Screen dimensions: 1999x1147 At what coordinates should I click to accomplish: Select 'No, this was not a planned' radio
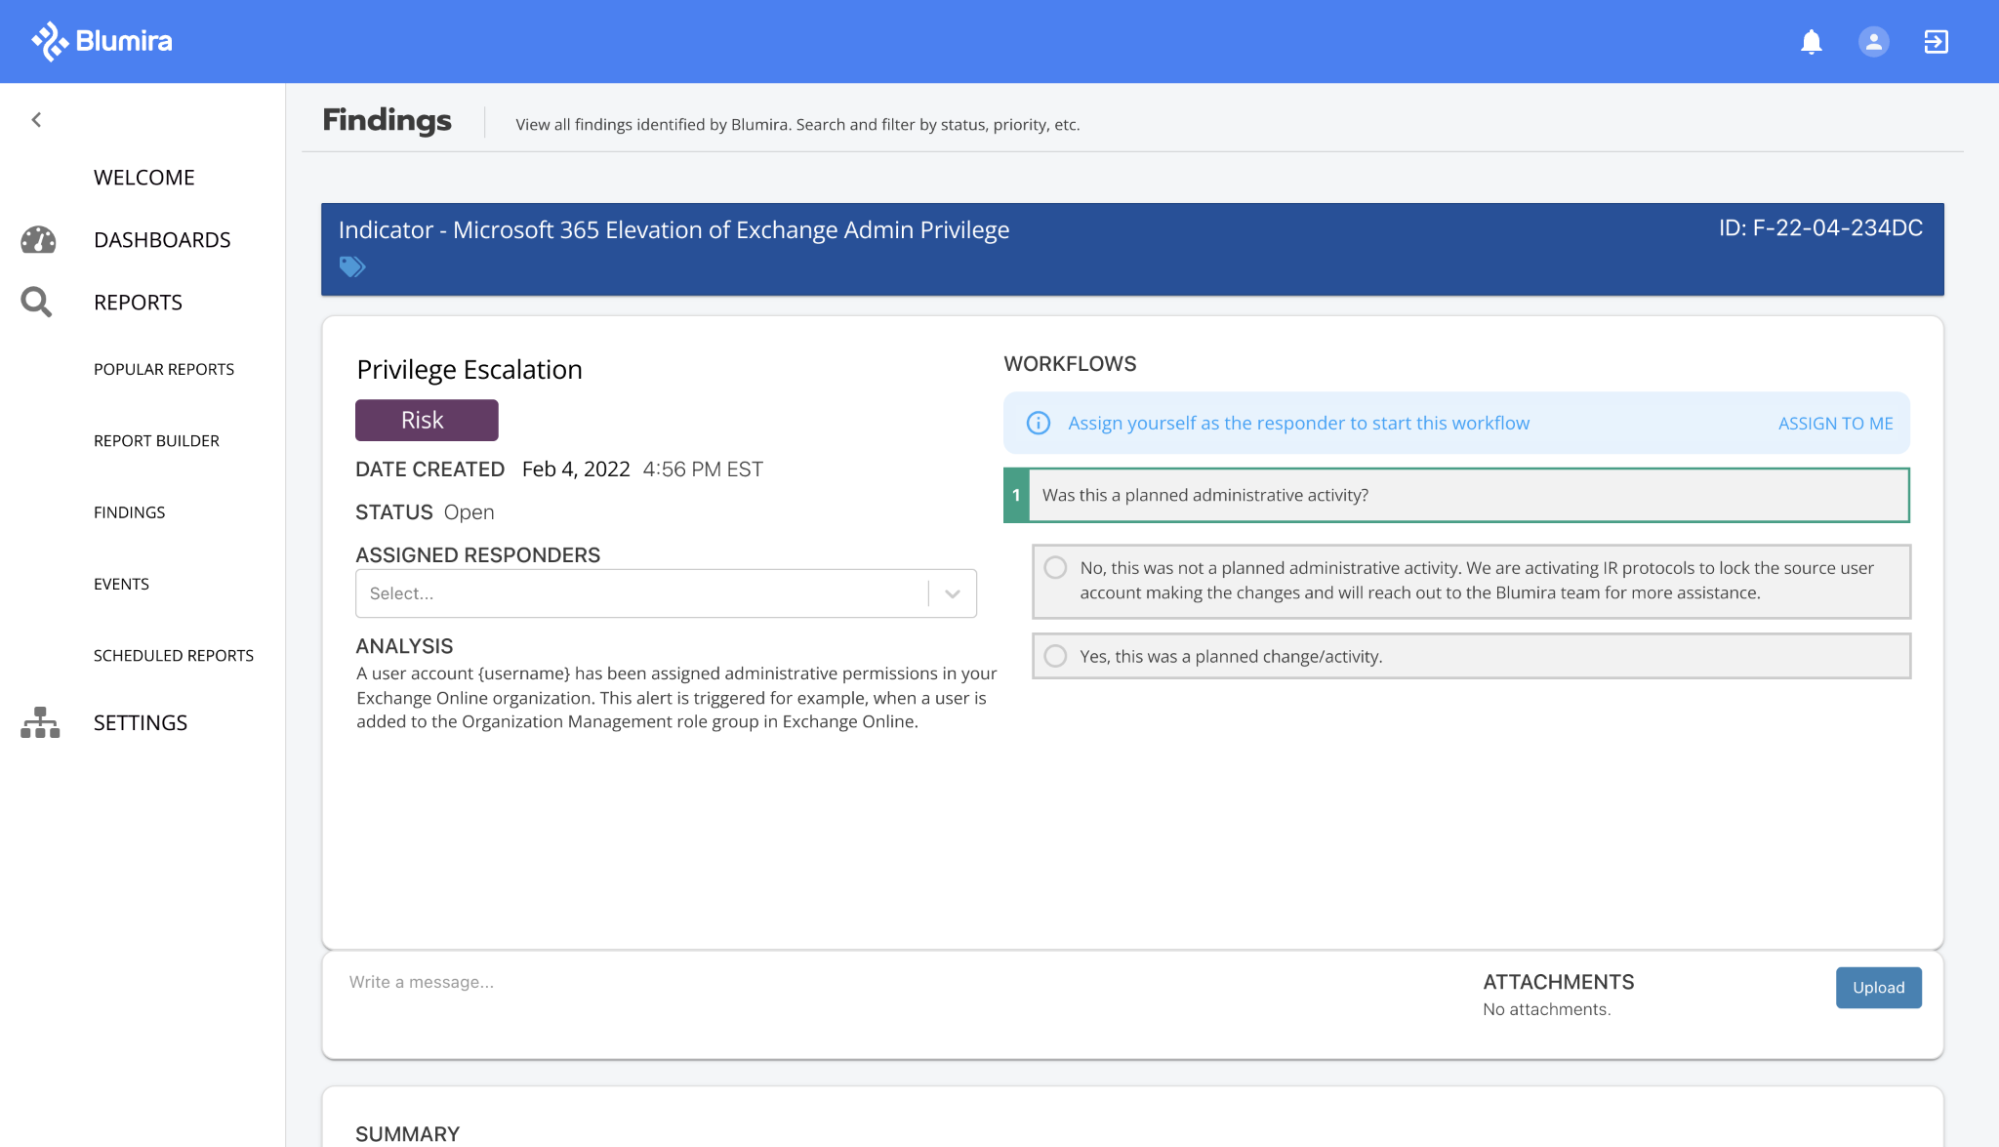(x=1055, y=568)
